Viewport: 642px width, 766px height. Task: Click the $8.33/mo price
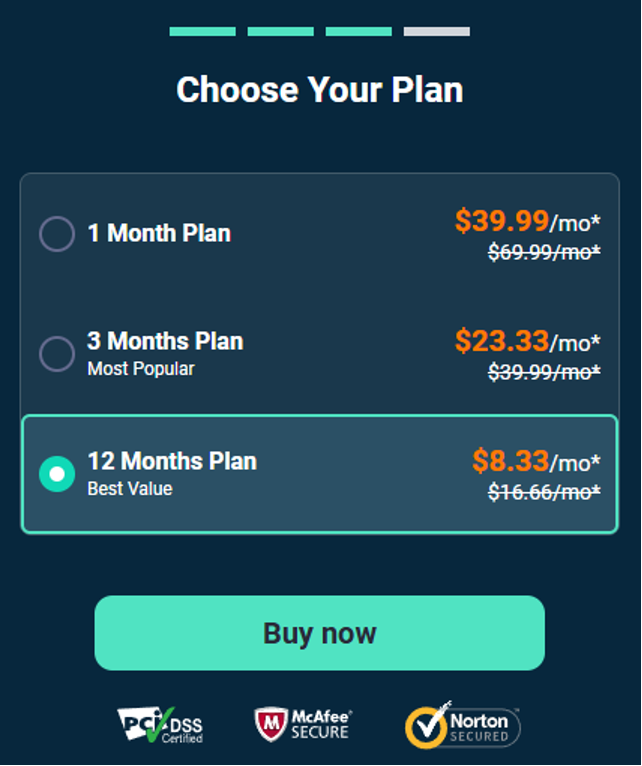(x=536, y=461)
